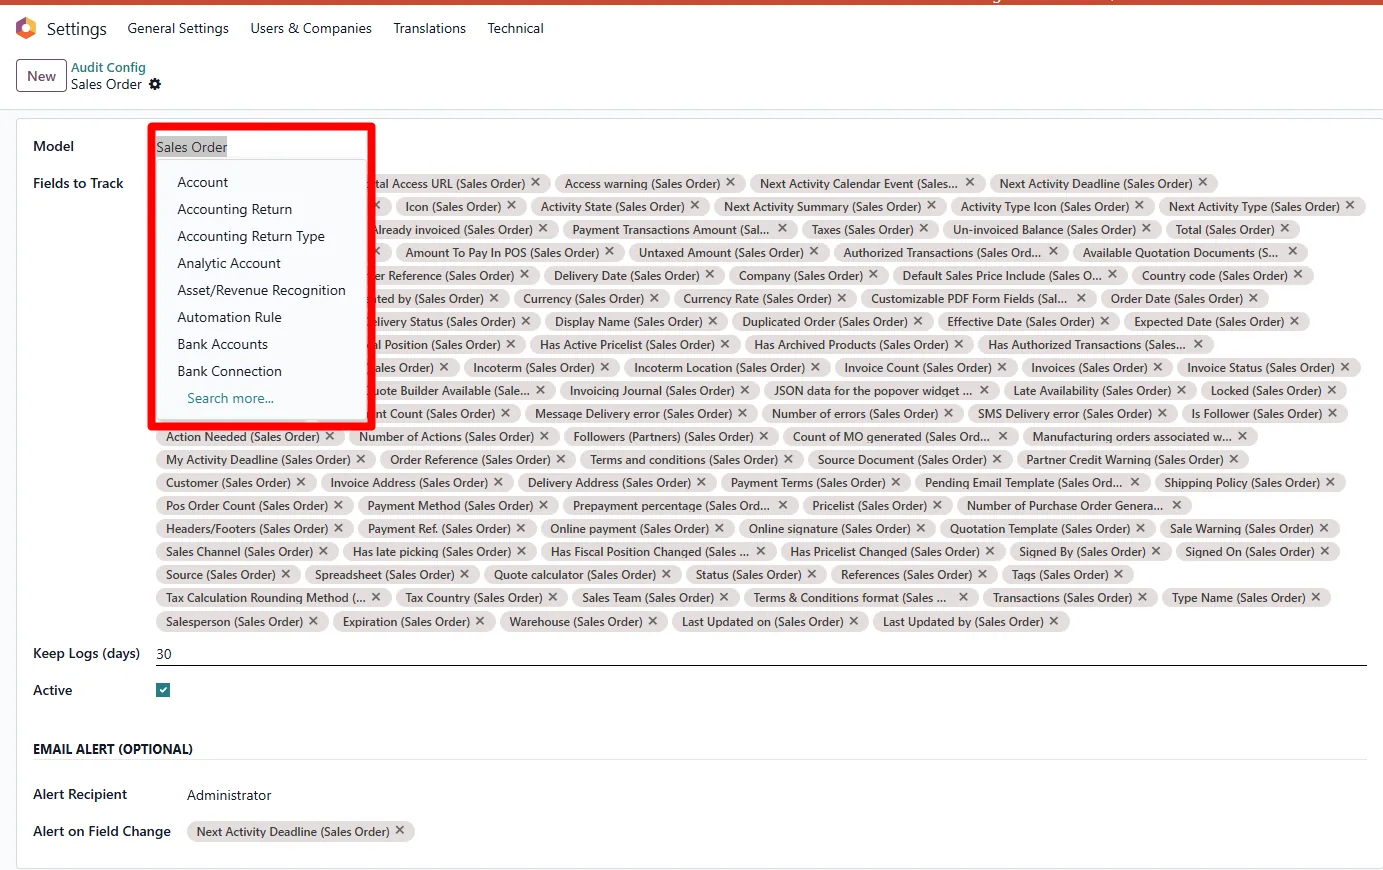Viewport: 1383px width, 870px height.
Task: Open the gear actions icon beside Sales Order
Action: 155,85
